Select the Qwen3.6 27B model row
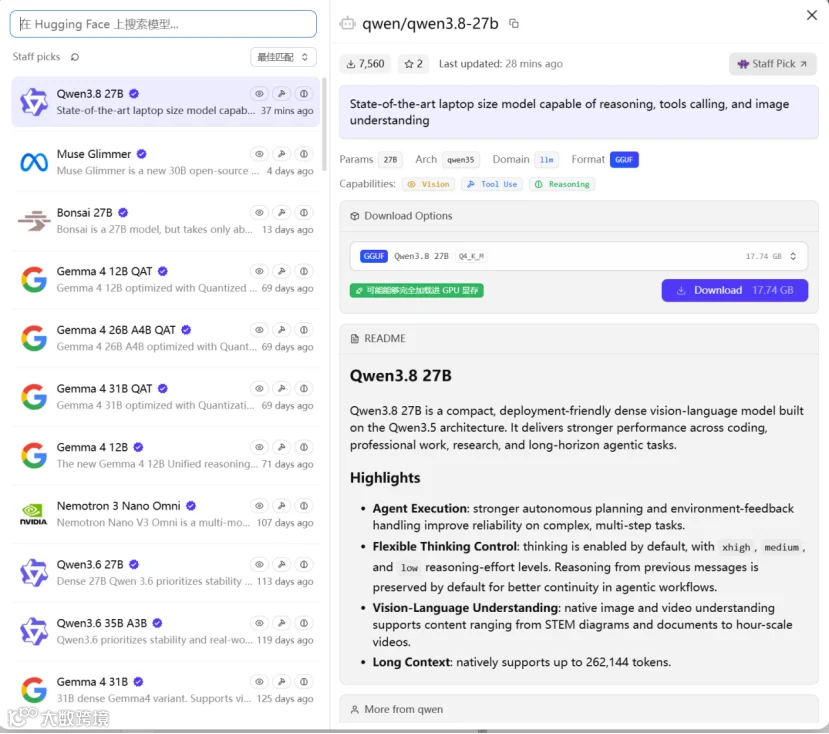Screen dimensions: 829x734 (165, 573)
